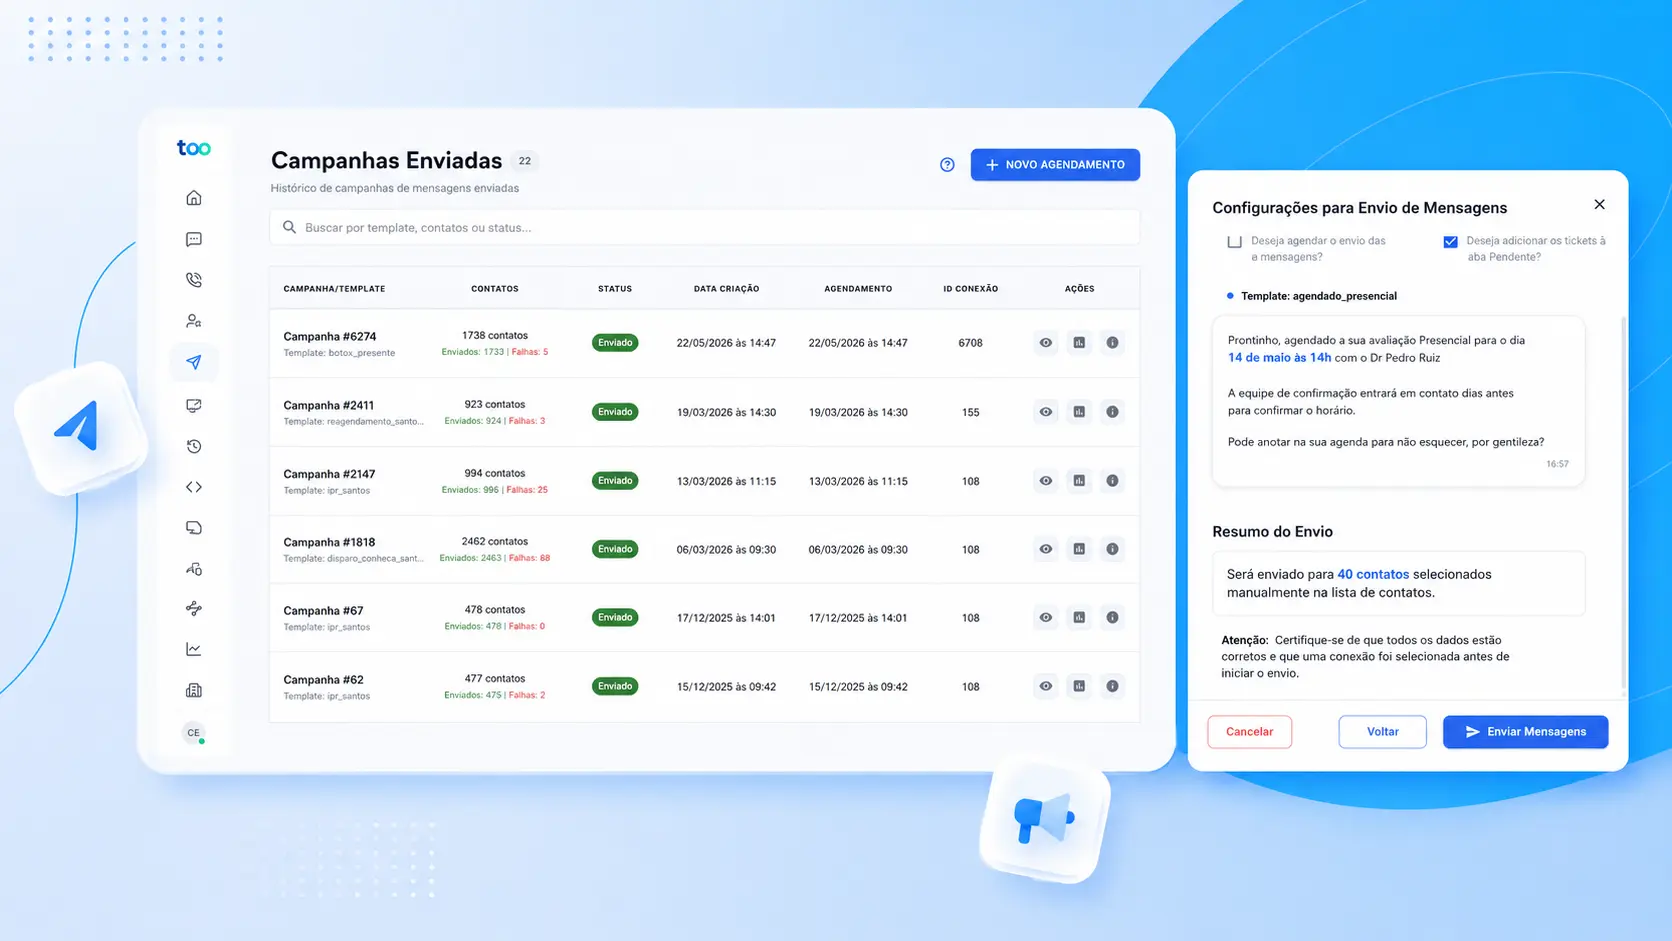Open the chat messages sidebar icon

(194, 239)
